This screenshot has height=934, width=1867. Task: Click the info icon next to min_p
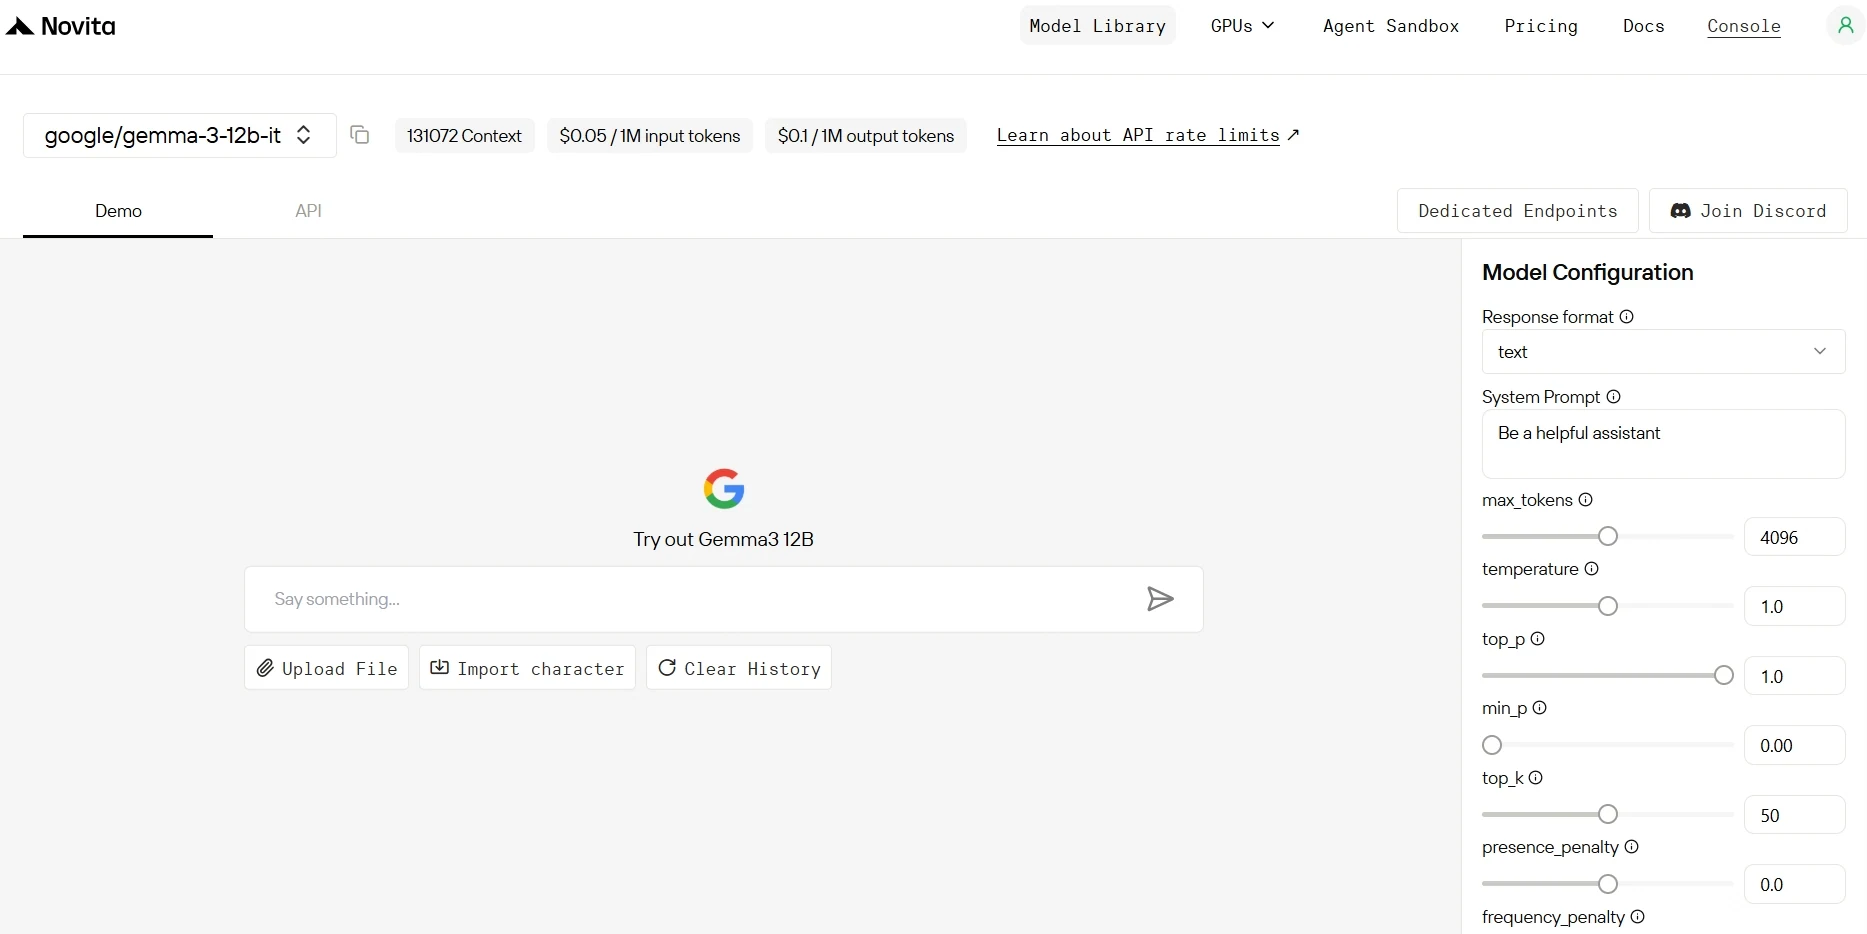[x=1540, y=708]
